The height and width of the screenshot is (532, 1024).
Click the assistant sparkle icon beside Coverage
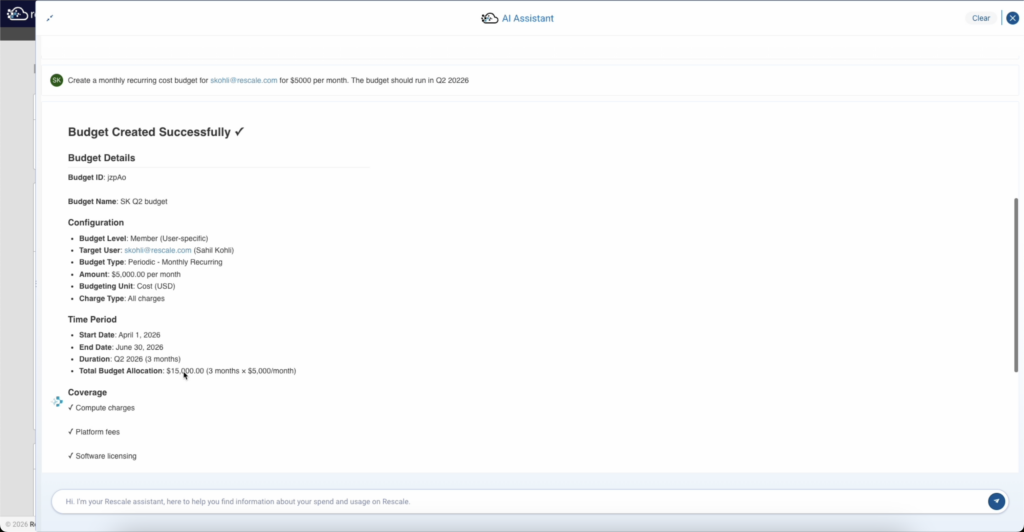(x=58, y=401)
